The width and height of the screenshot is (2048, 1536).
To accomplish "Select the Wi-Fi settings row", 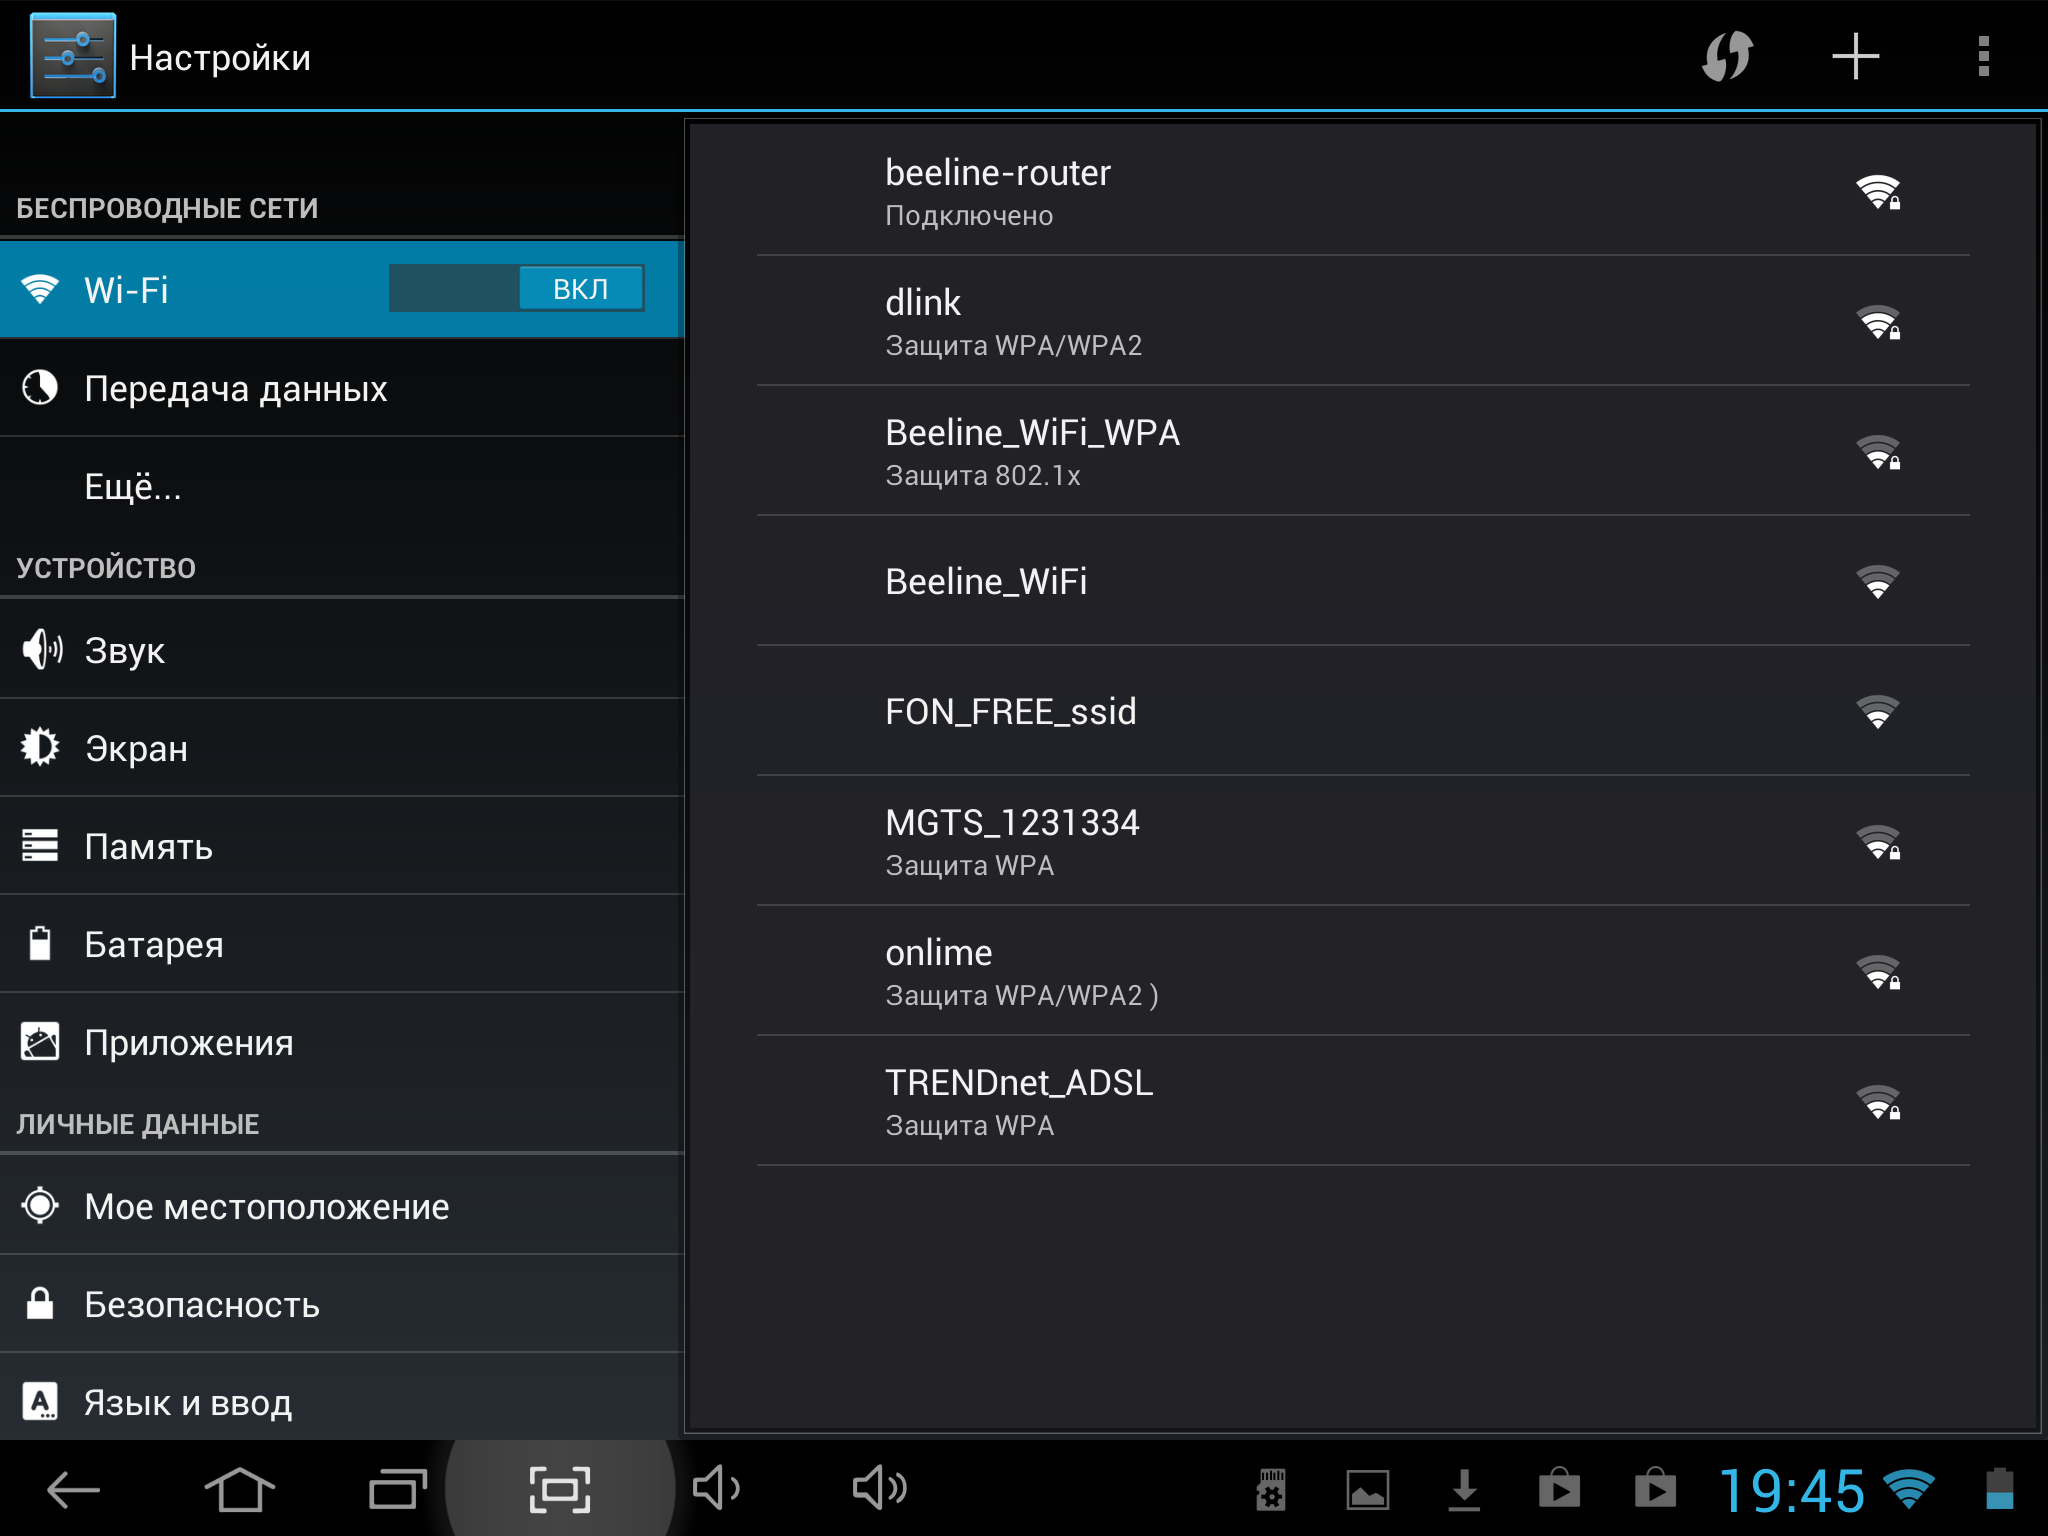I will point(342,289).
